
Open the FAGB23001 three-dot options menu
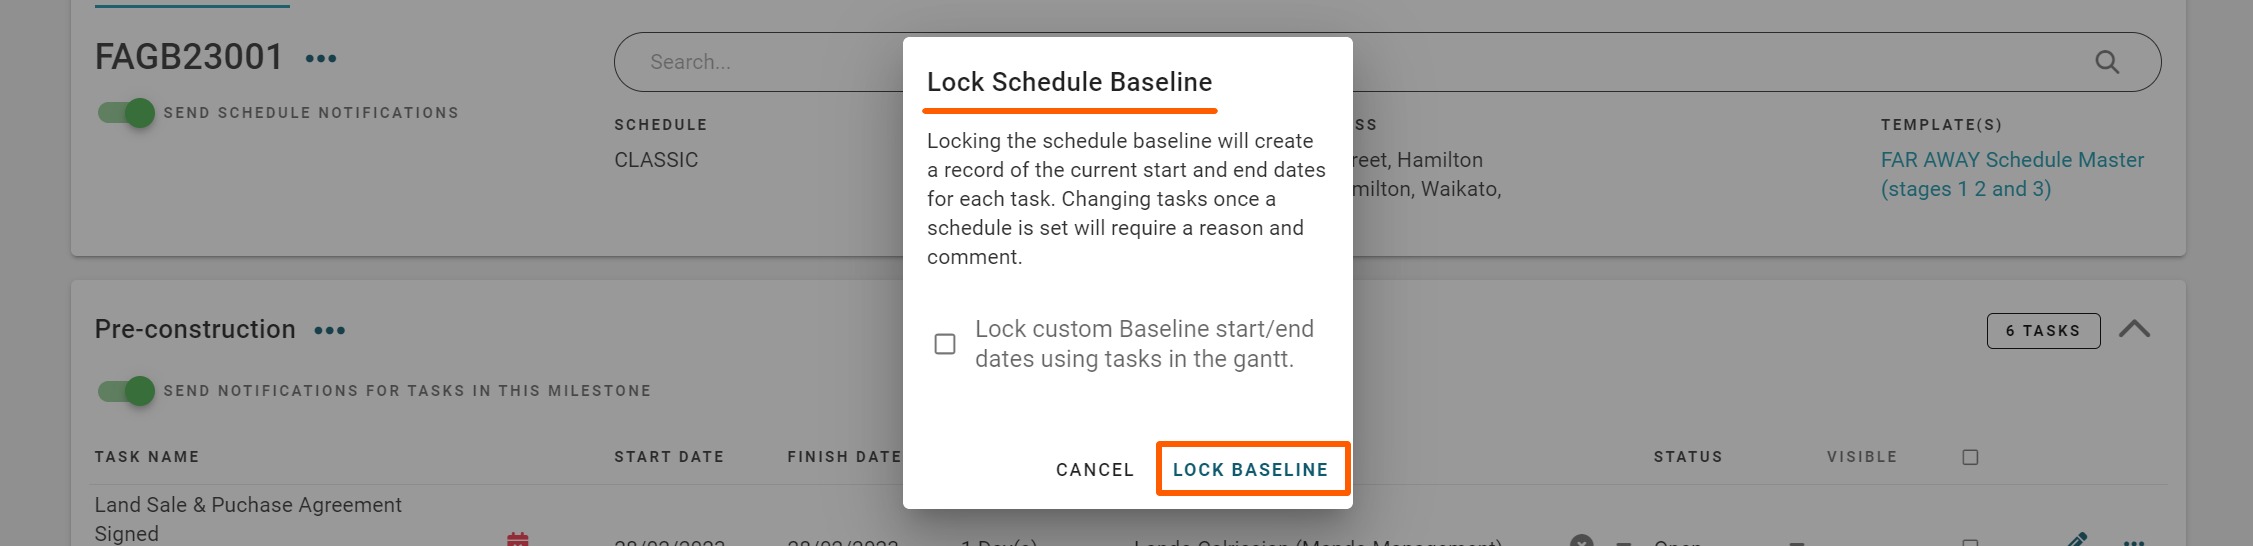pyautogui.click(x=321, y=59)
